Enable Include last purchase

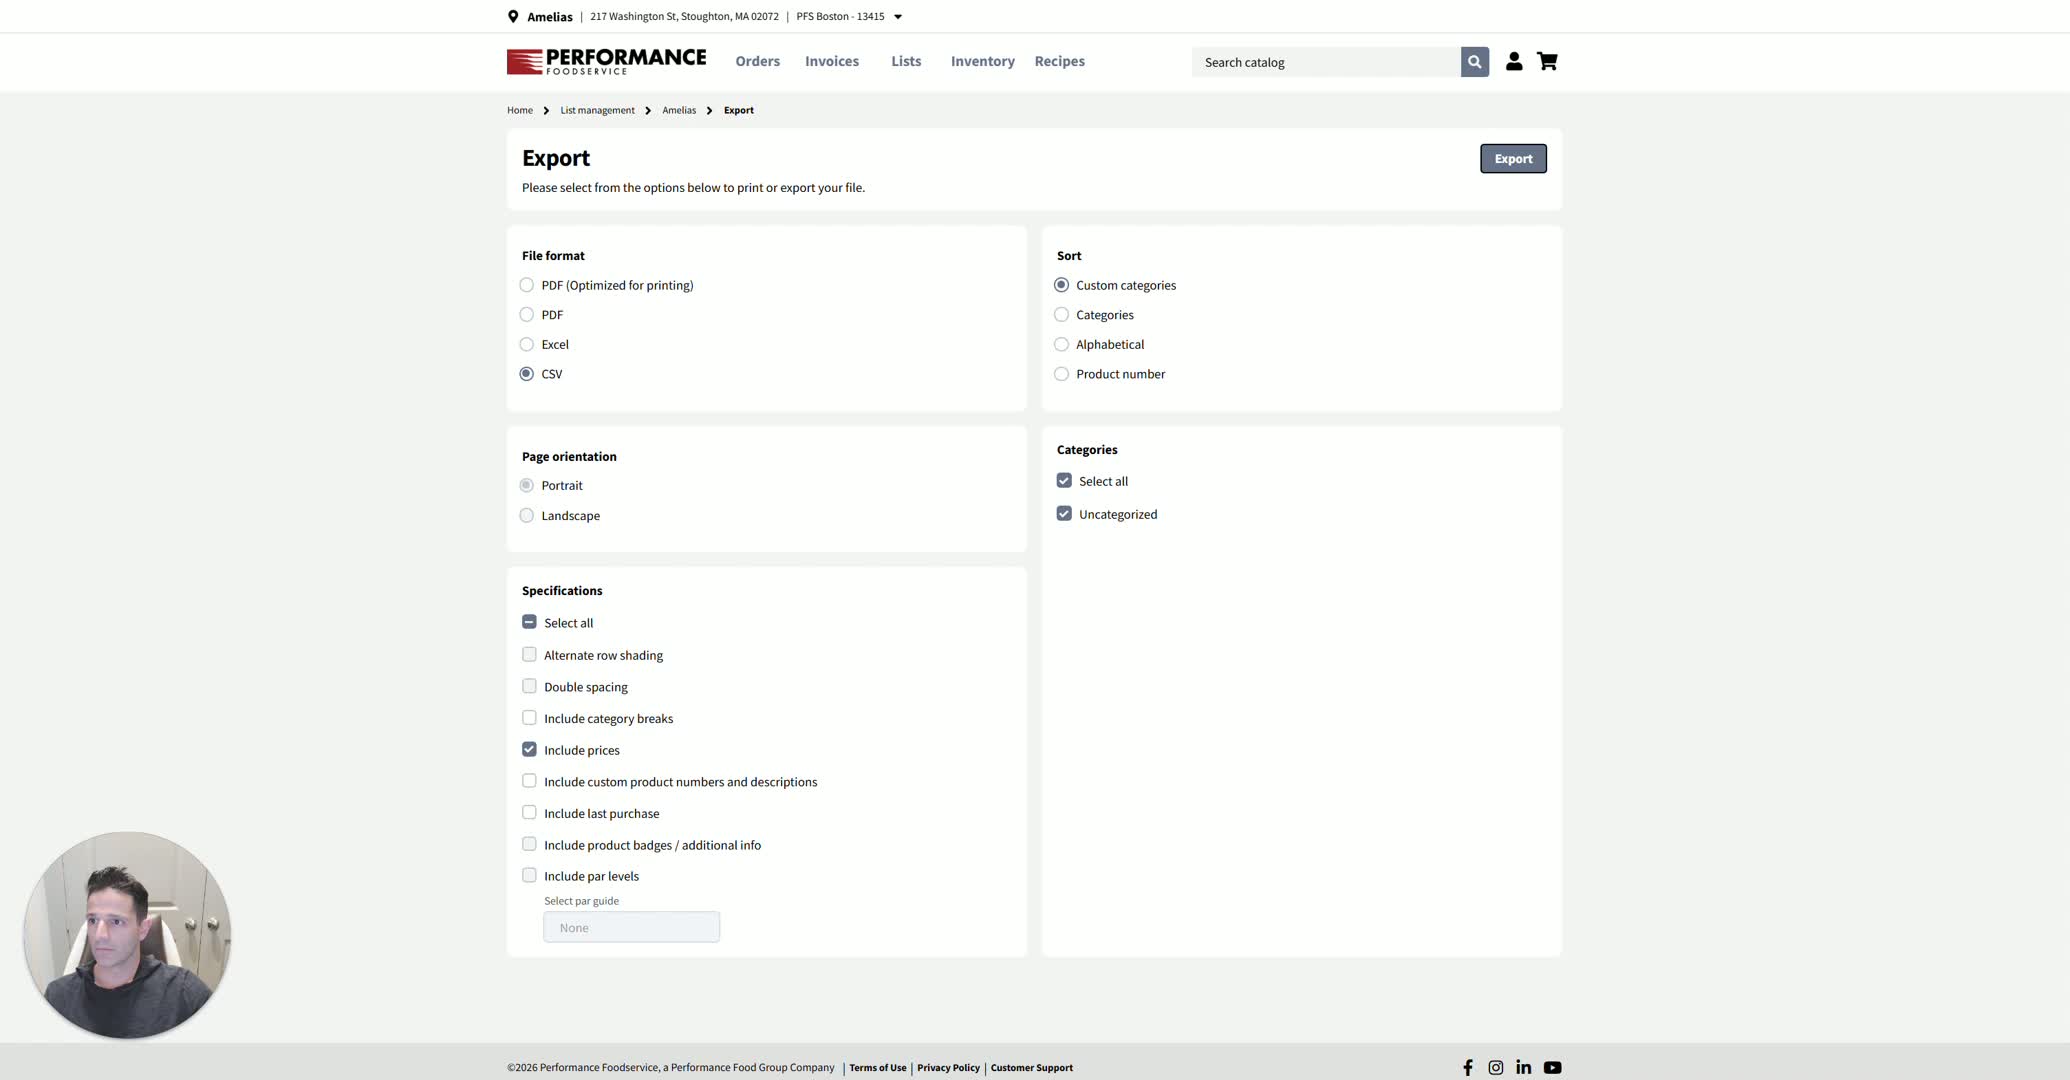(x=529, y=813)
